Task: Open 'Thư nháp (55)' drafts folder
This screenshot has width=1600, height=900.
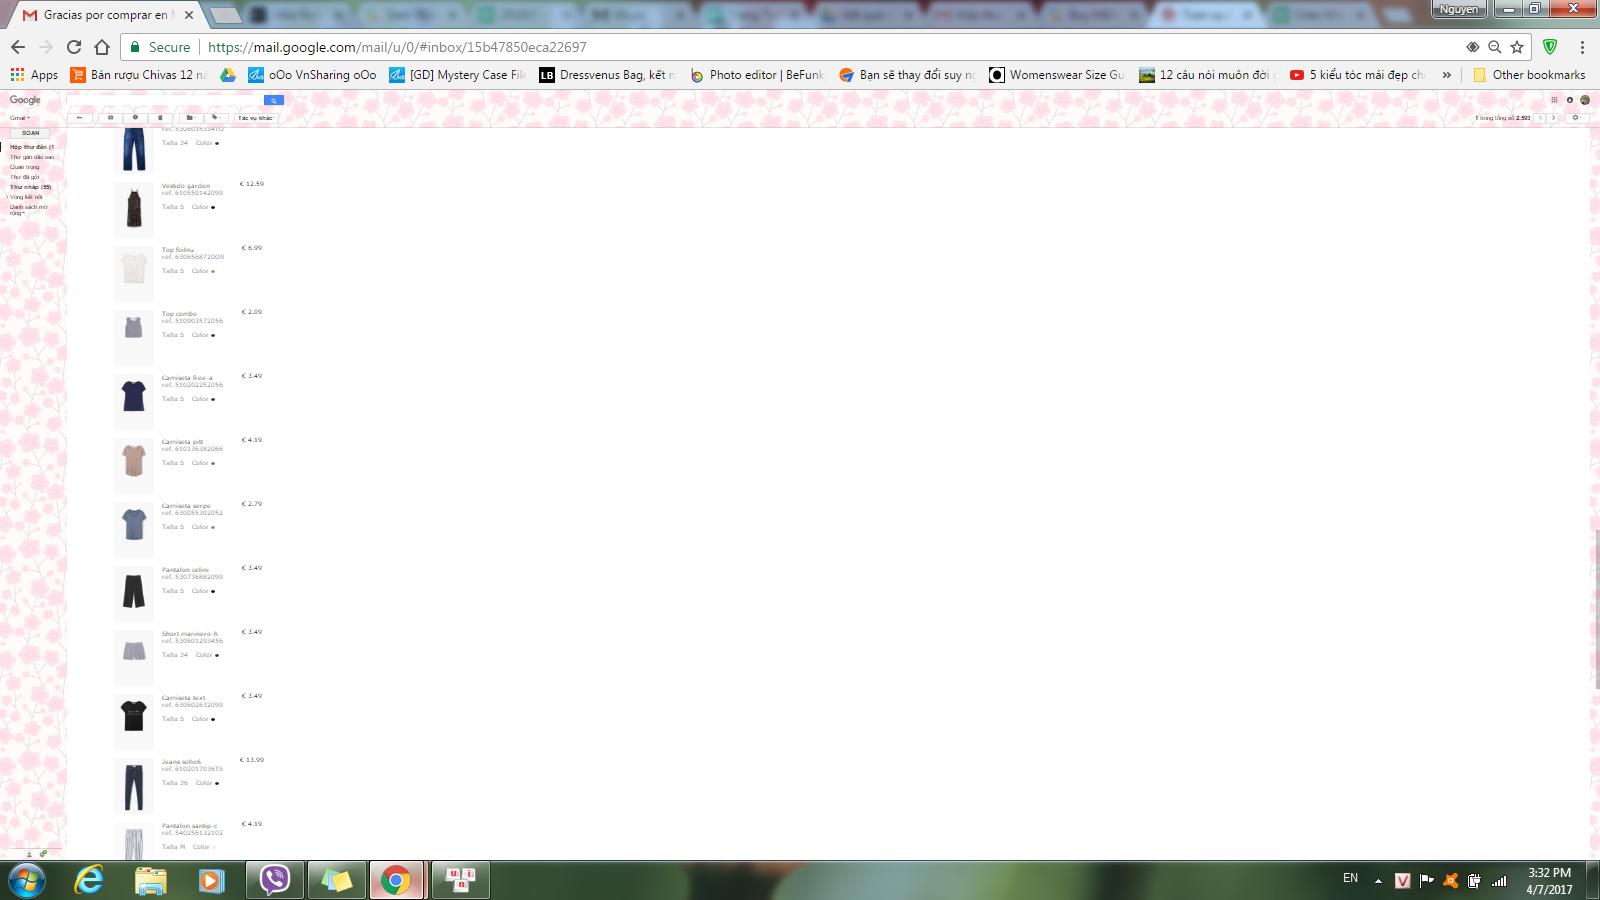Action: [30, 187]
